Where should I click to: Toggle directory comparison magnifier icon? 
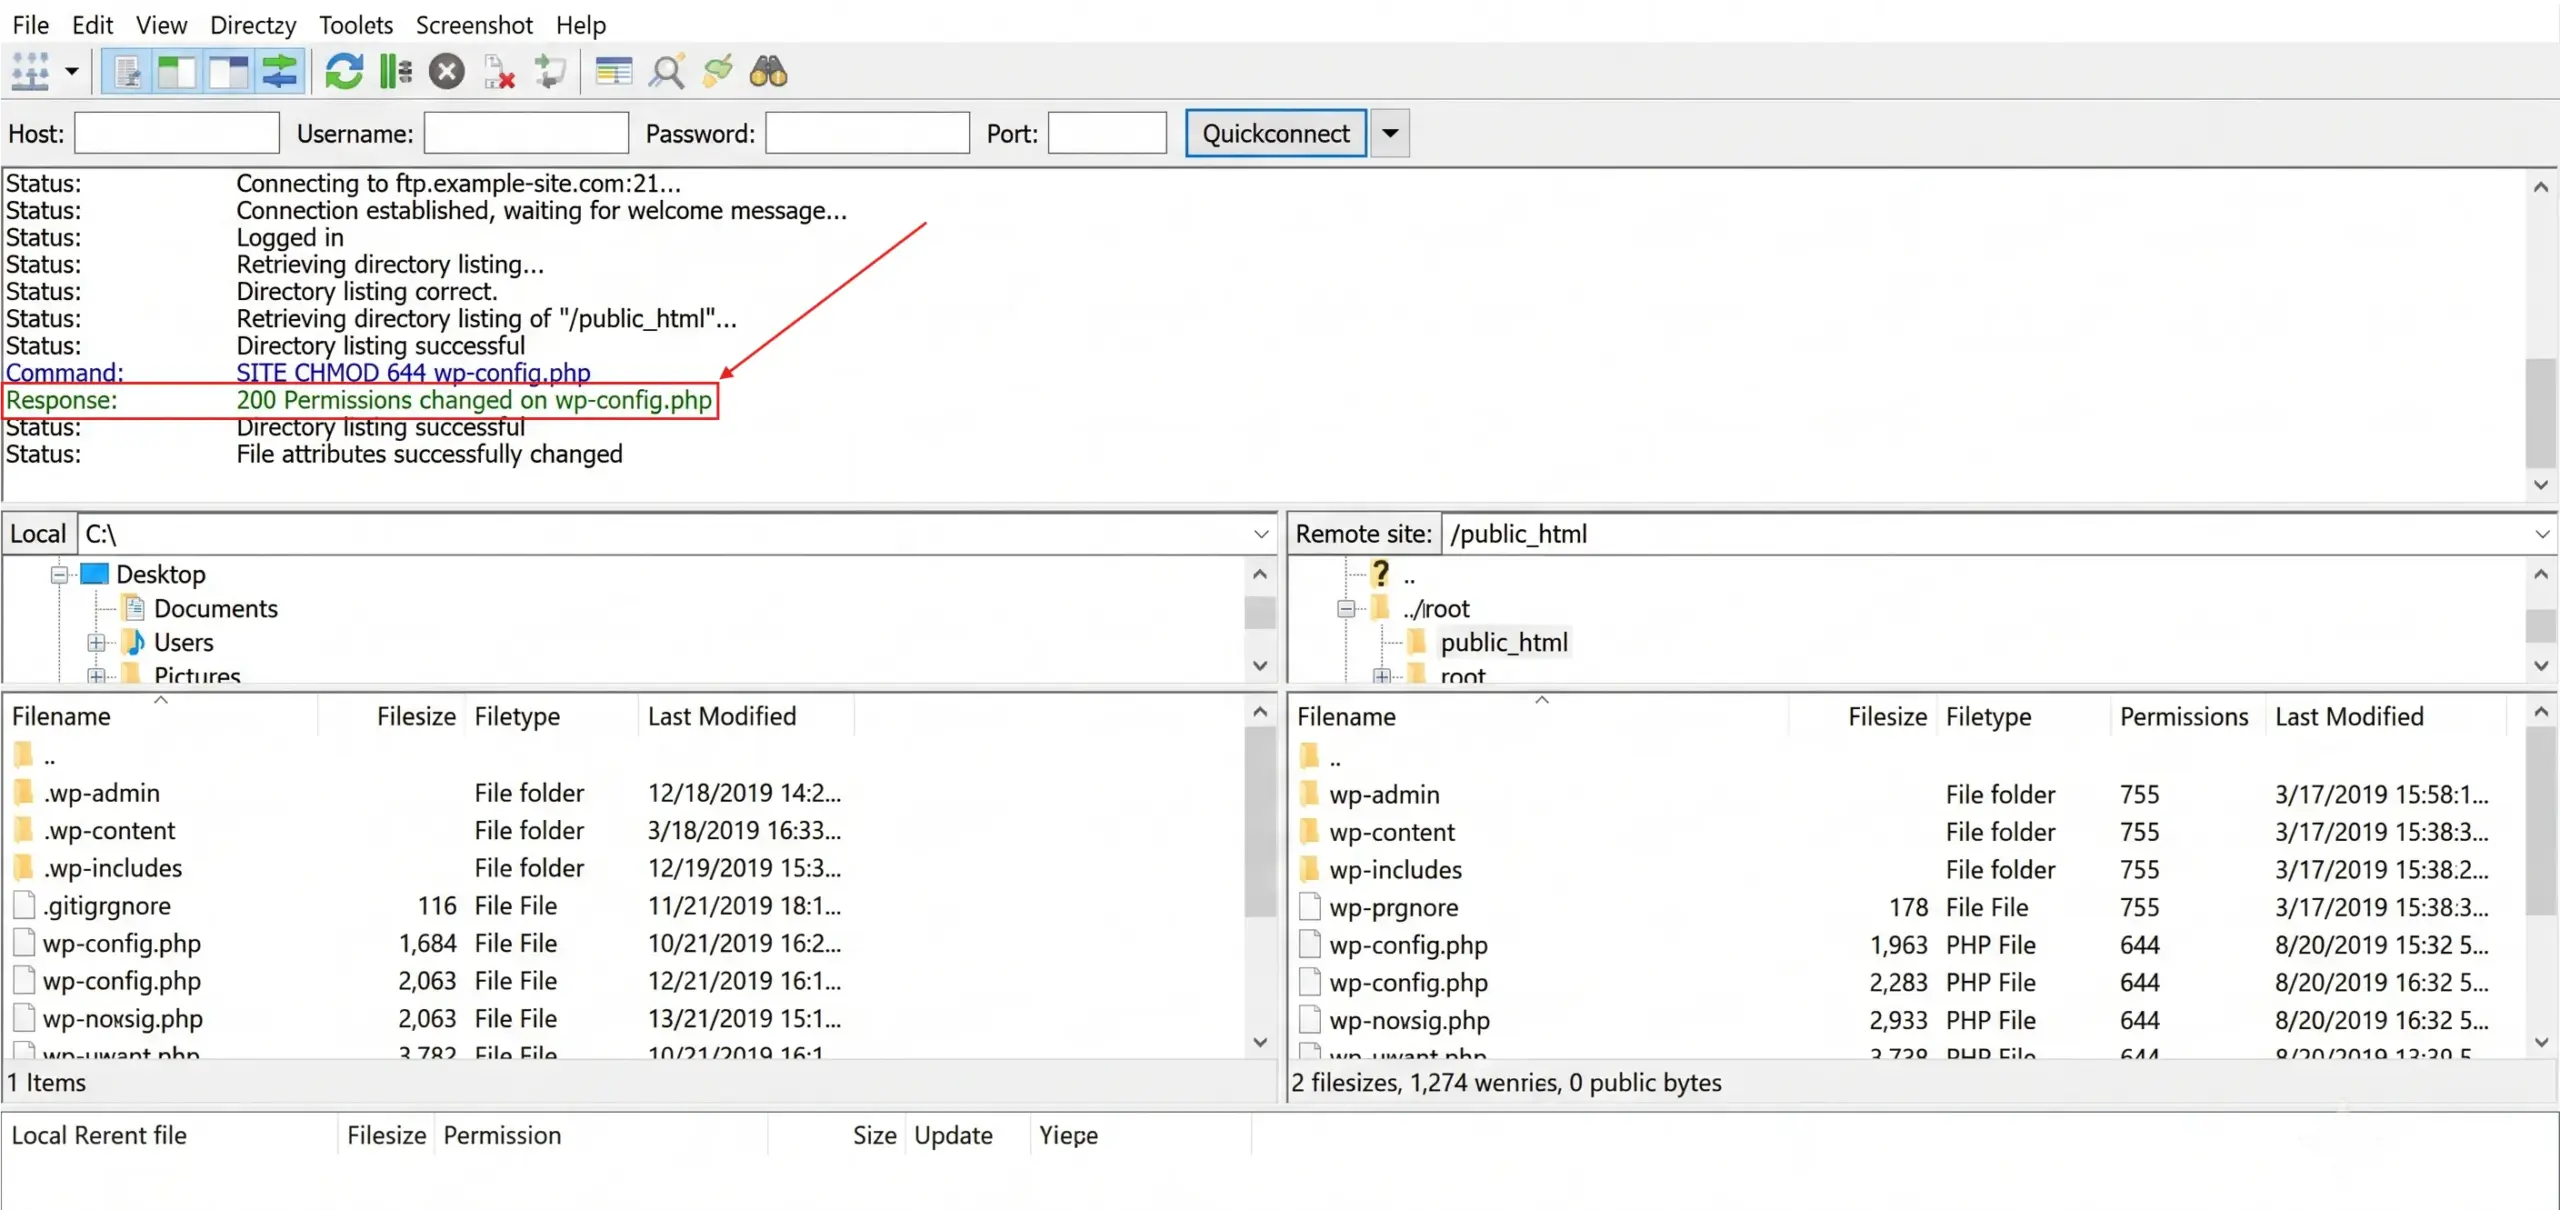pos(667,72)
